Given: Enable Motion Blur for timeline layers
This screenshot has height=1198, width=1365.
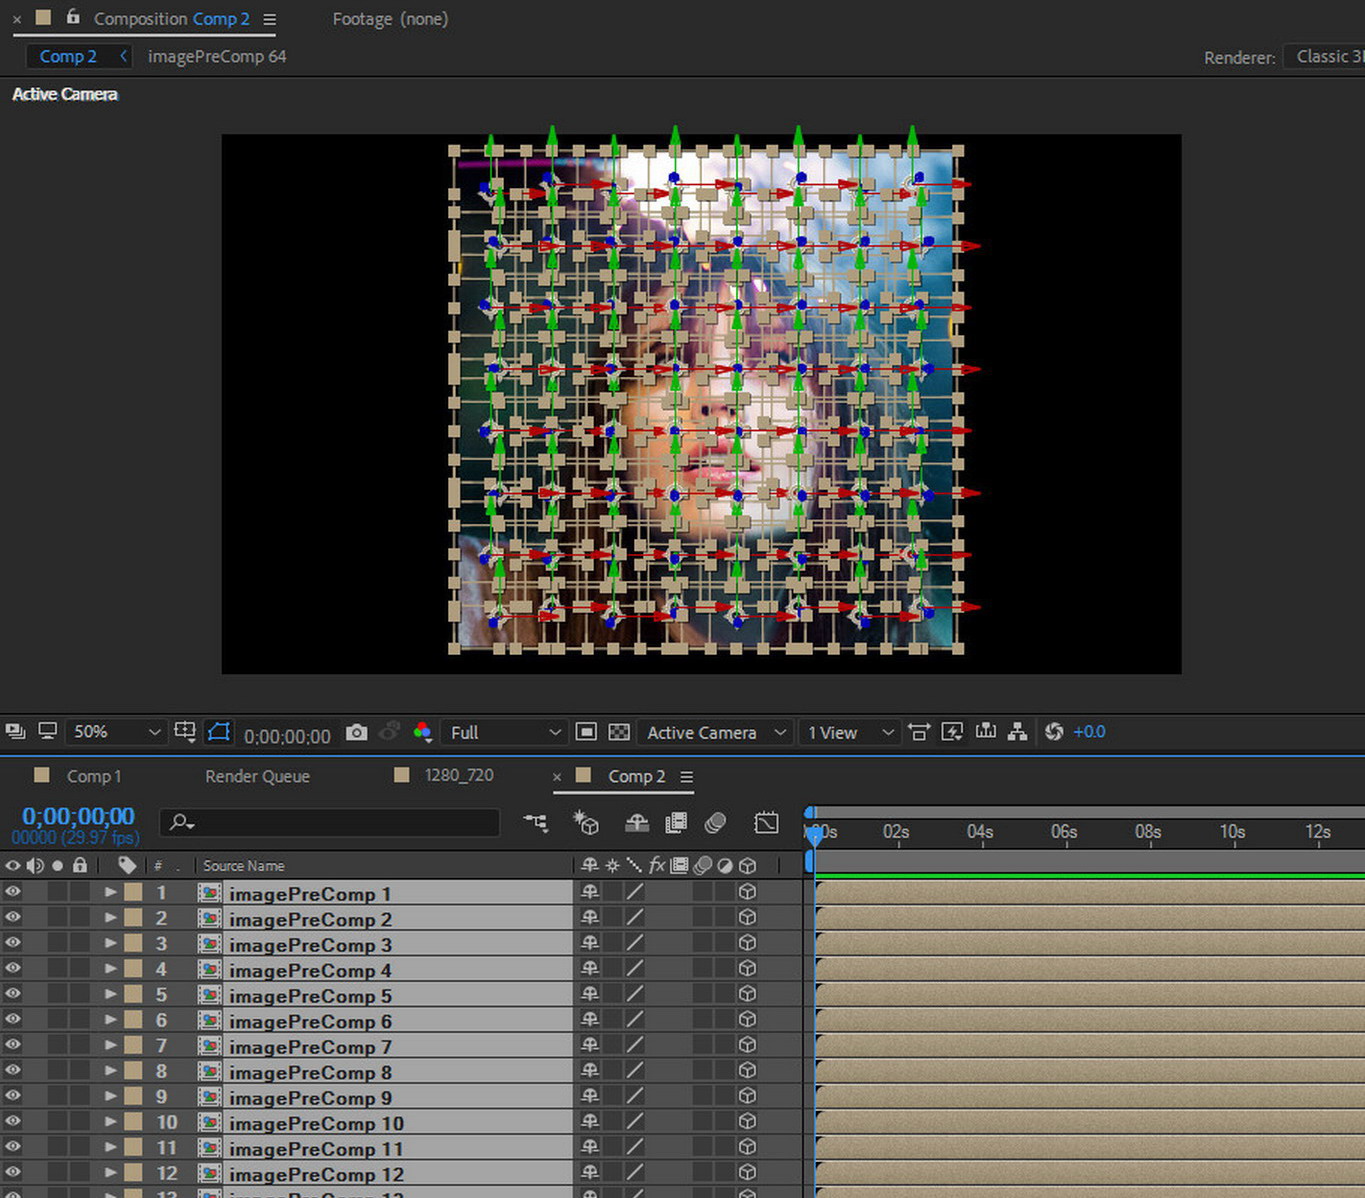Looking at the screenshot, I should coord(715,823).
